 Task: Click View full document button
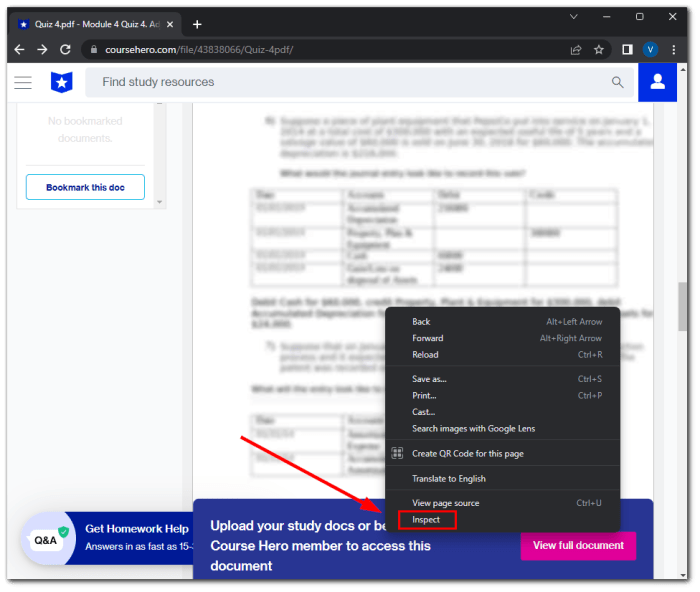(578, 545)
